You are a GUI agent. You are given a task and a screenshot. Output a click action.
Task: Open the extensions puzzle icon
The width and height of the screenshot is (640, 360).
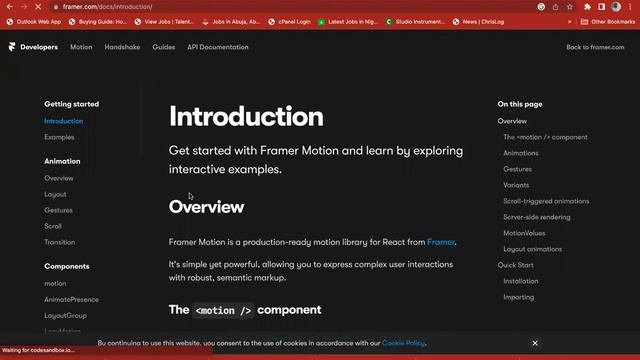587,7
